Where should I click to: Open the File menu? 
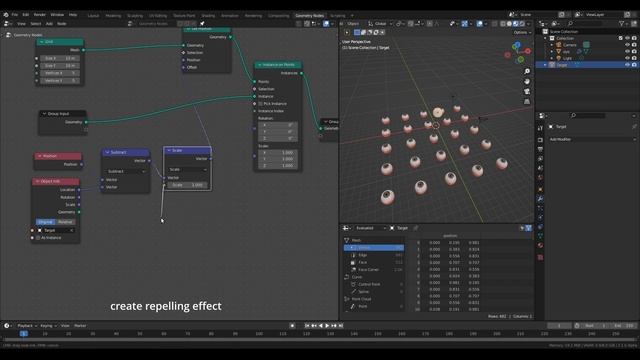pyautogui.click(x=15, y=15)
